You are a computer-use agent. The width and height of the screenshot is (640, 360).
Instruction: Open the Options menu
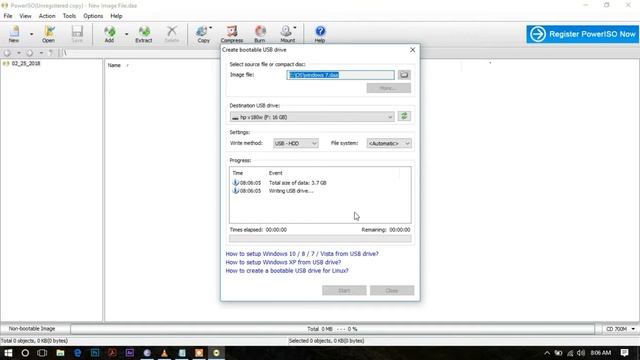pyautogui.click(x=93, y=16)
